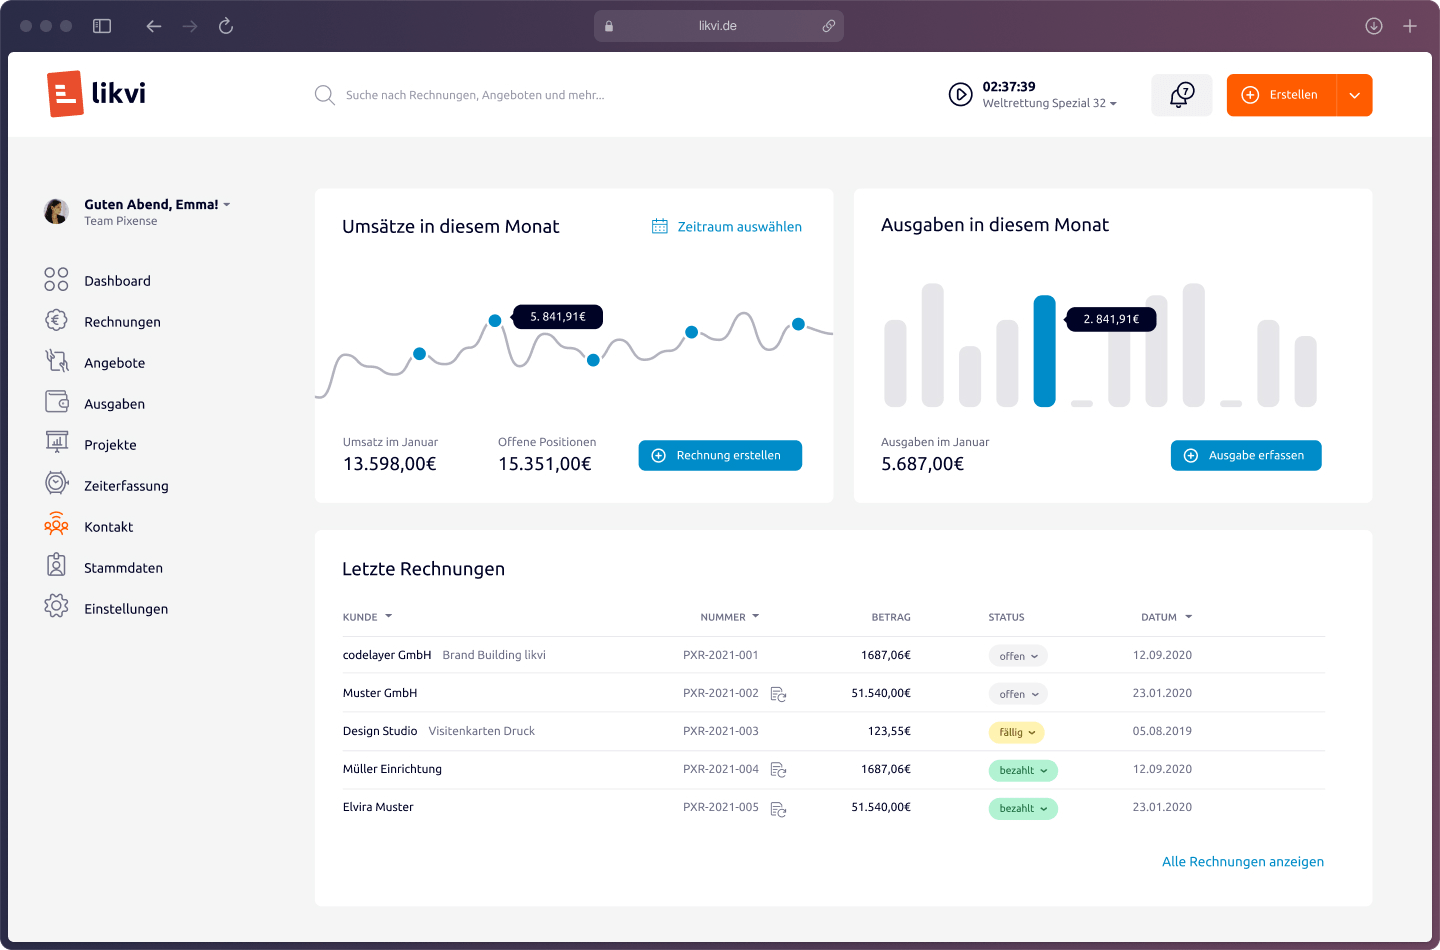This screenshot has height=950, width=1440.
Task: Follow the Alle Rechnungen anzeigen link
Action: [1242, 862]
